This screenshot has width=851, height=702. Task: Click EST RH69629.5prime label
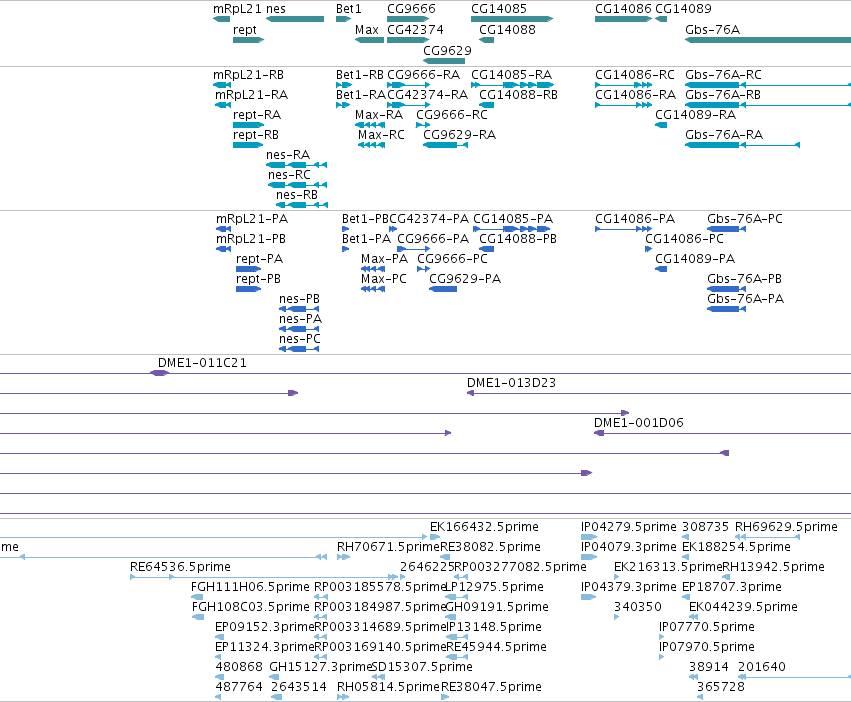(786, 527)
